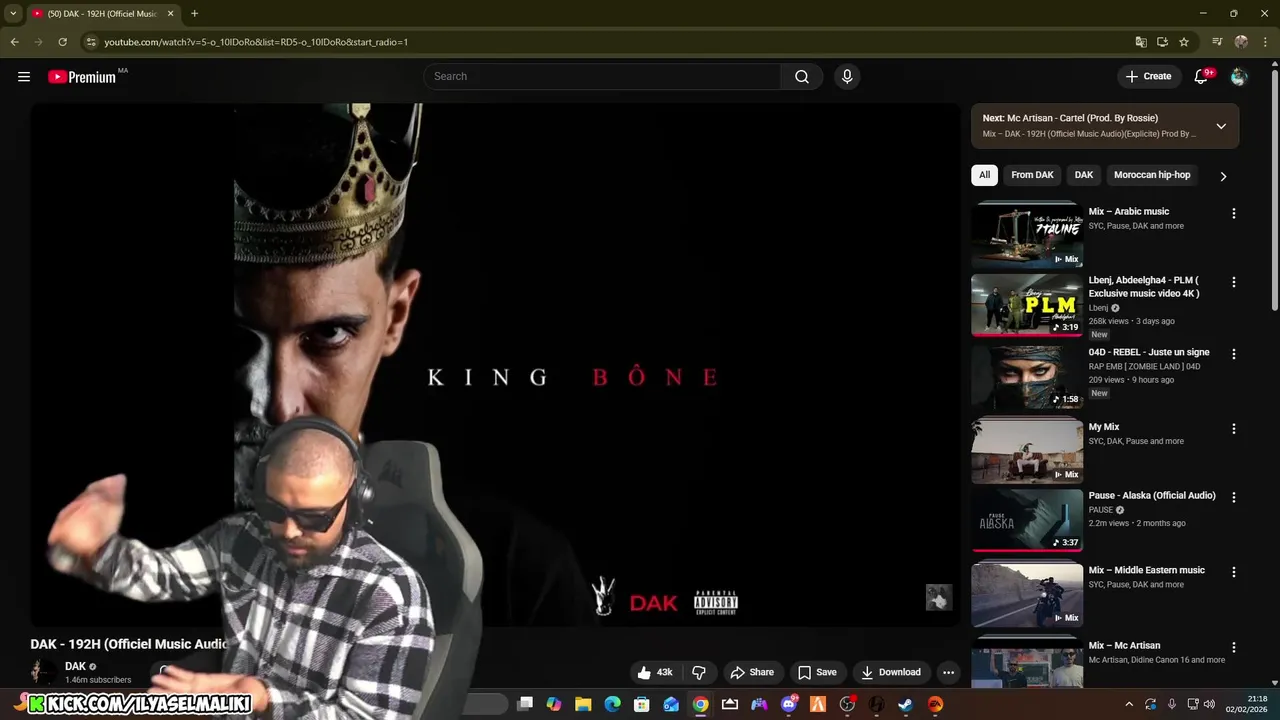Open Chrome profile avatar

(1241, 42)
